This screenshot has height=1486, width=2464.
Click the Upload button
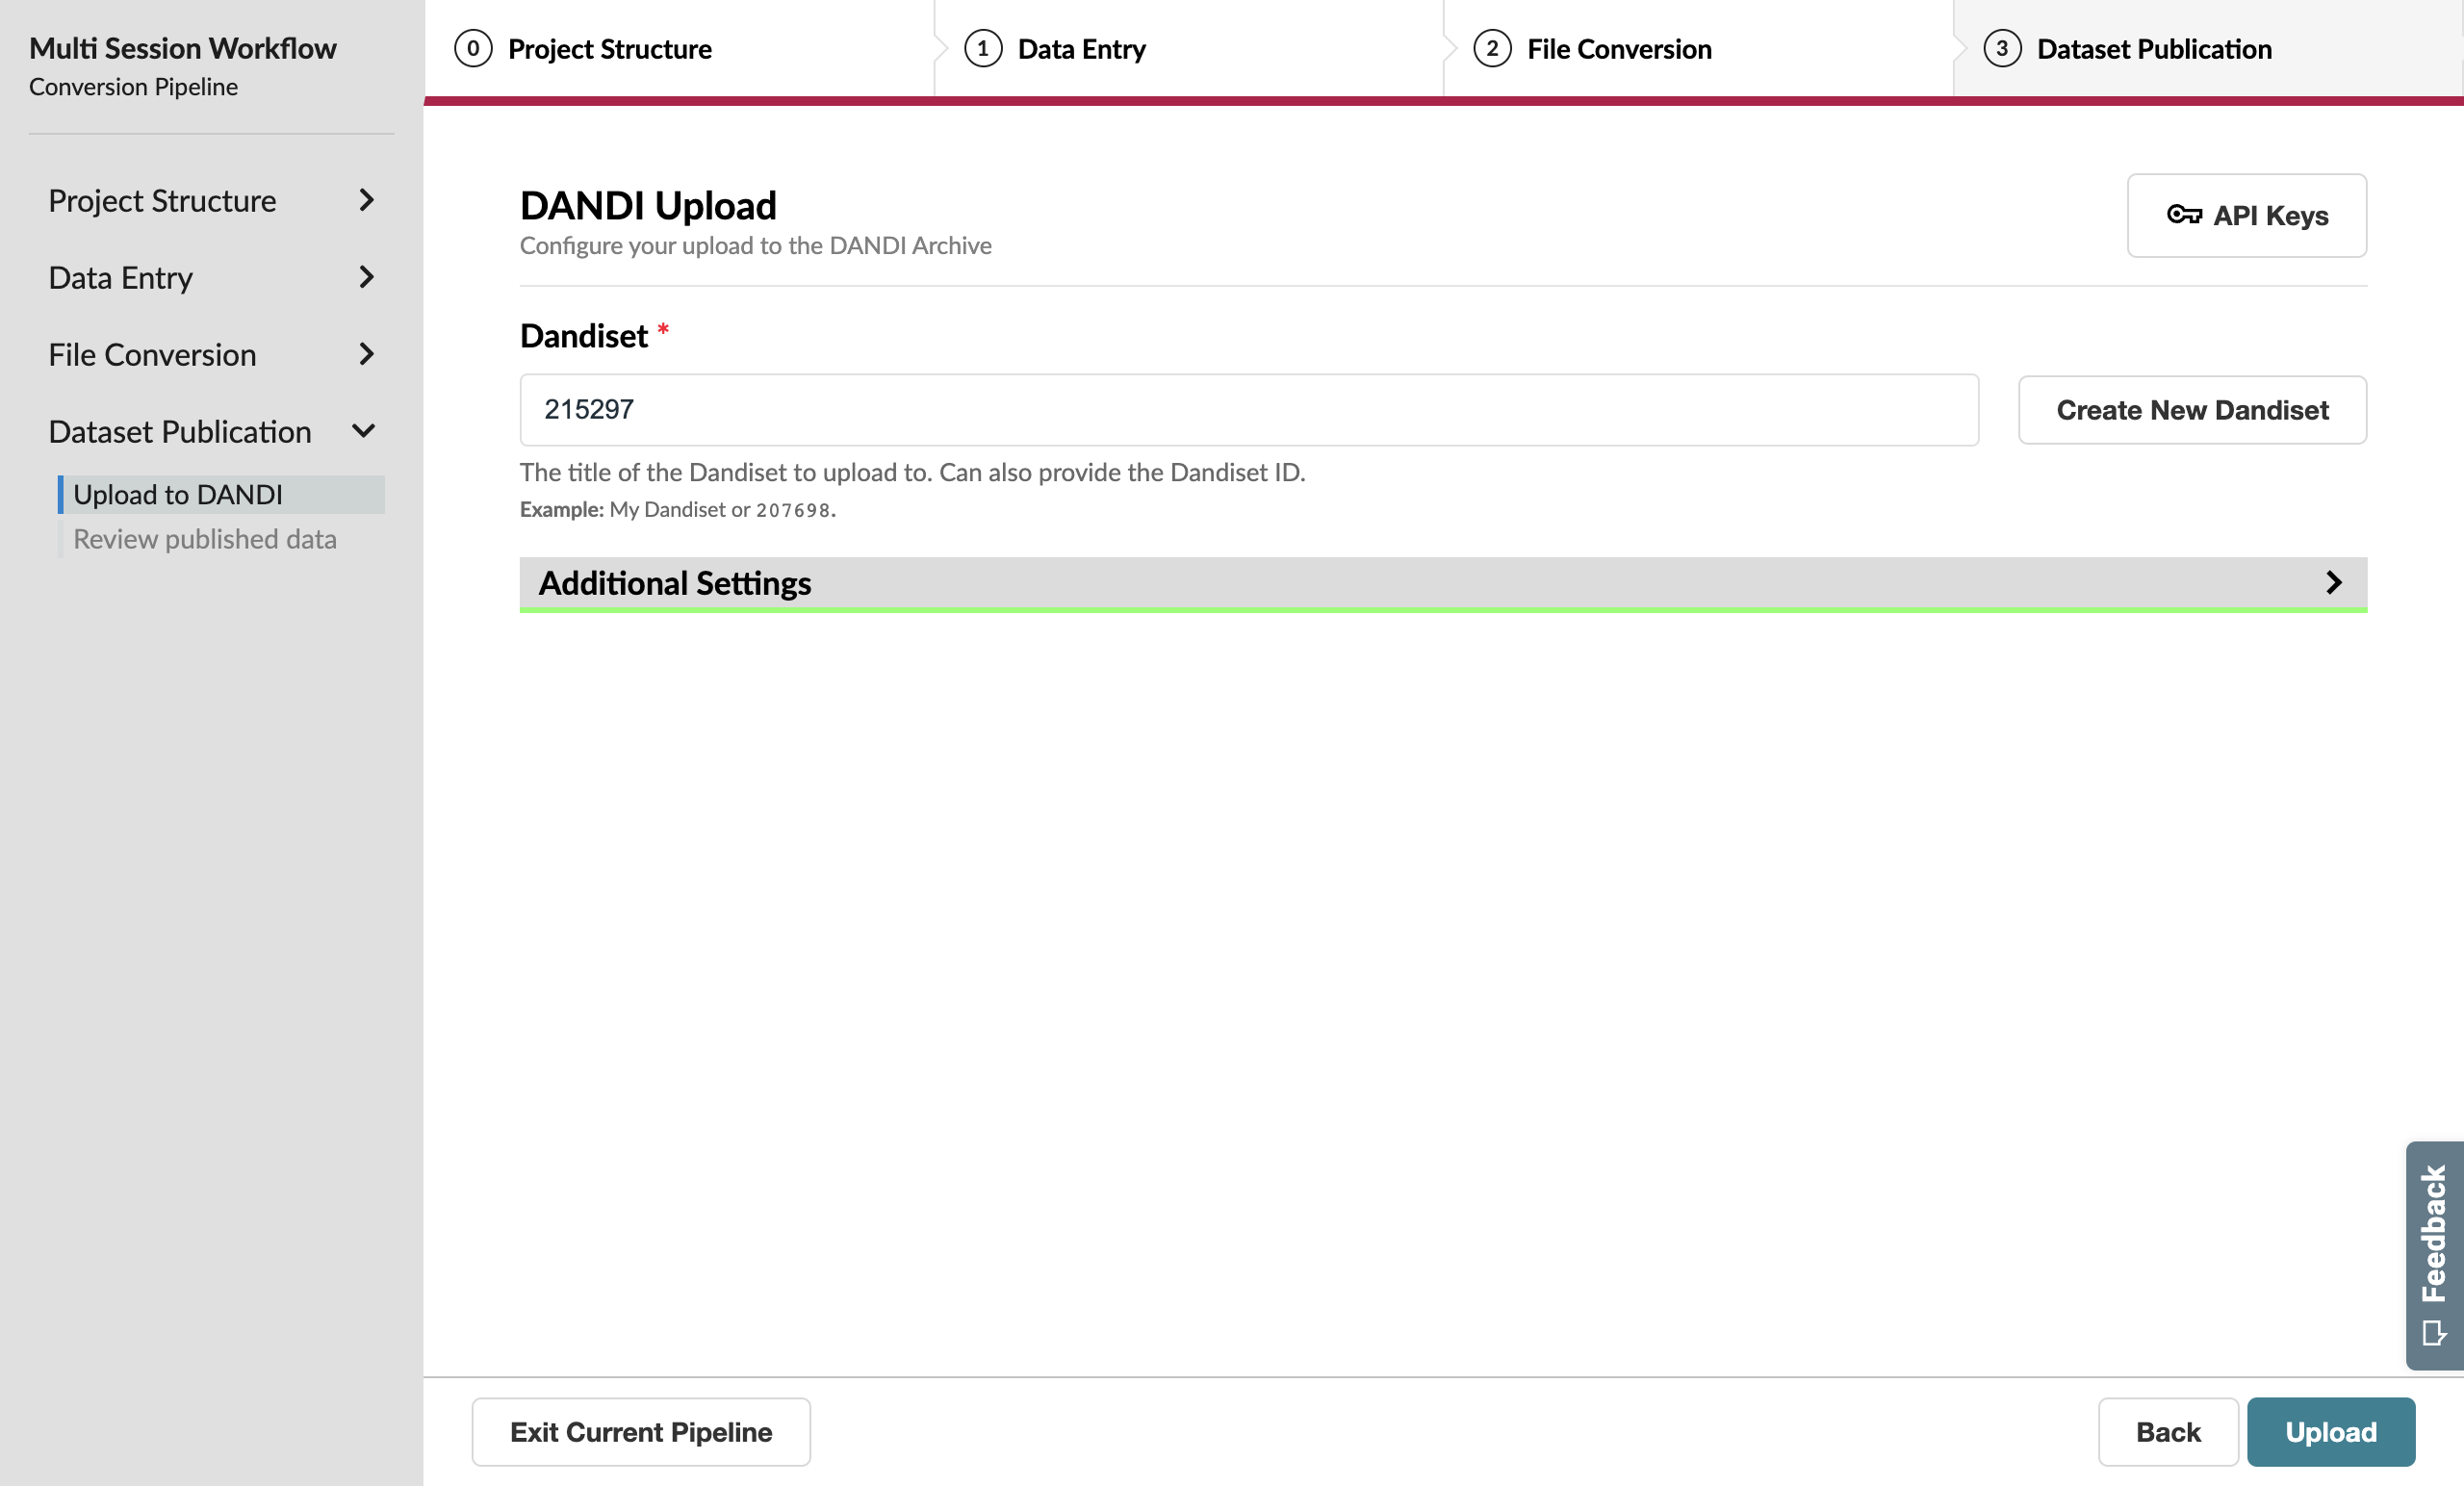pos(2330,1432)
